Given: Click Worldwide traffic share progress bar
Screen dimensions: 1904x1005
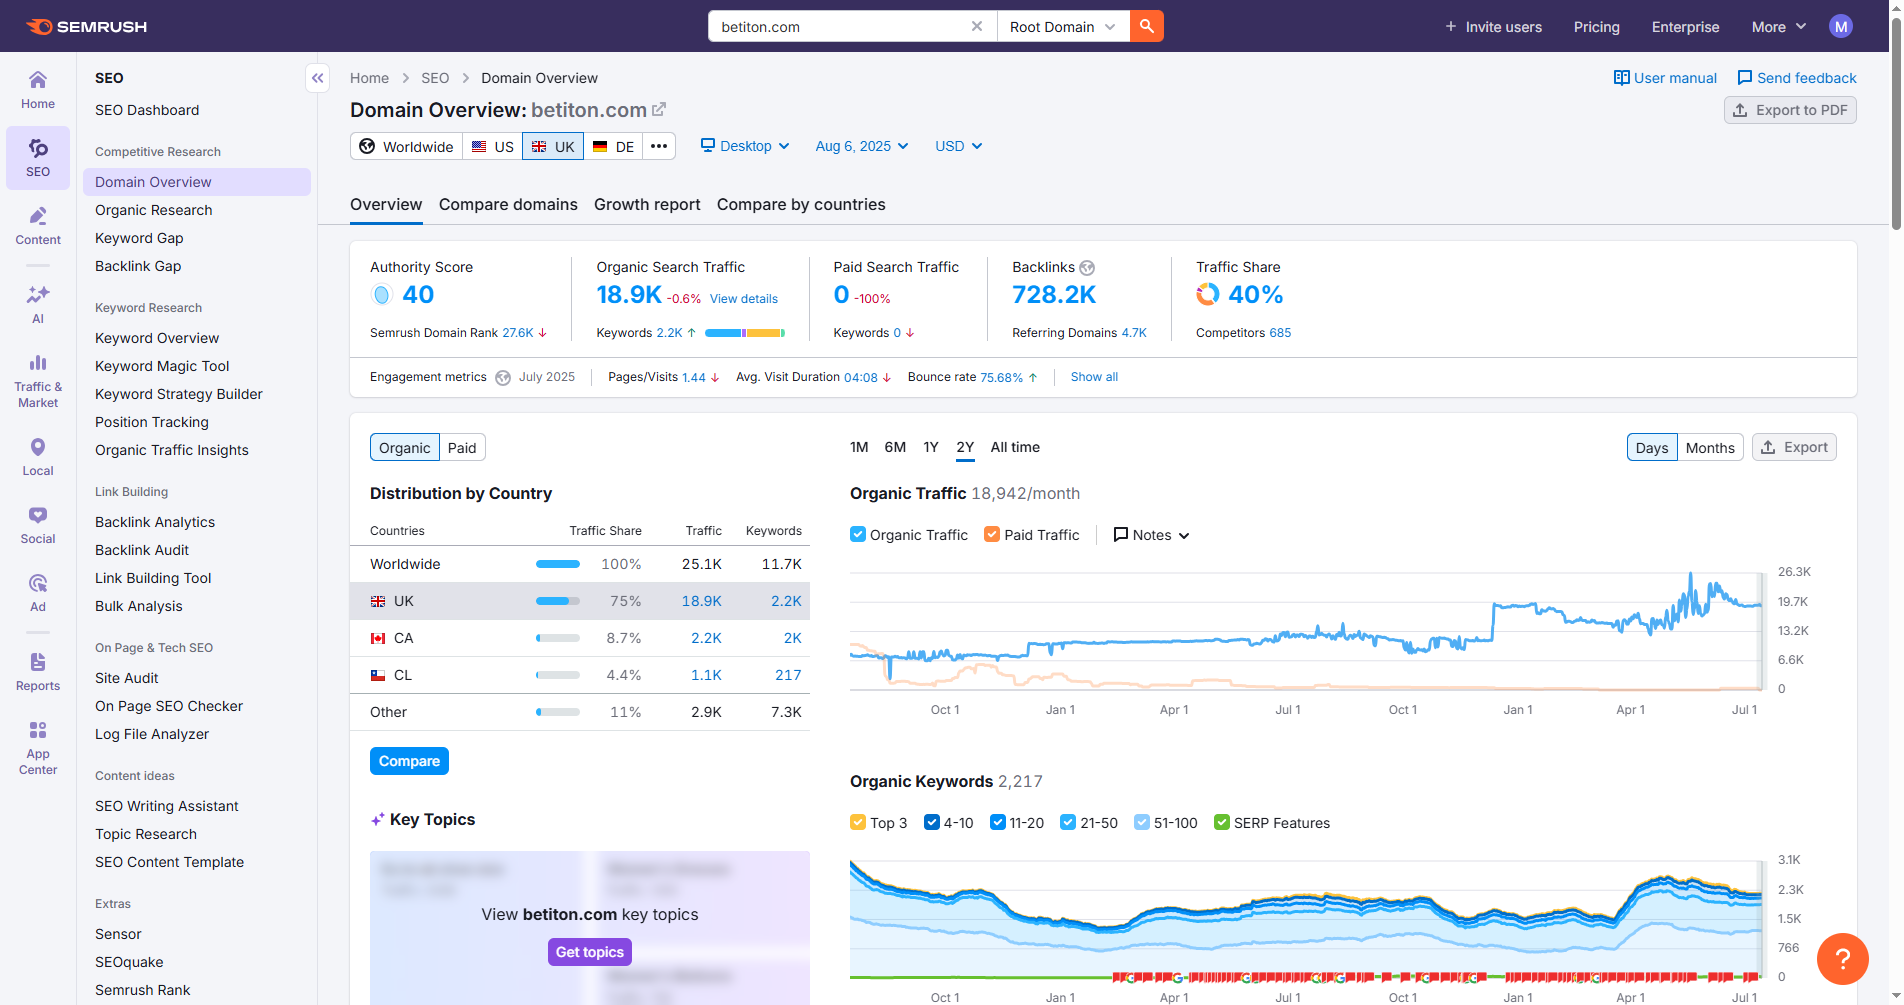Looking at the screenshot, I should click(558, 564).
